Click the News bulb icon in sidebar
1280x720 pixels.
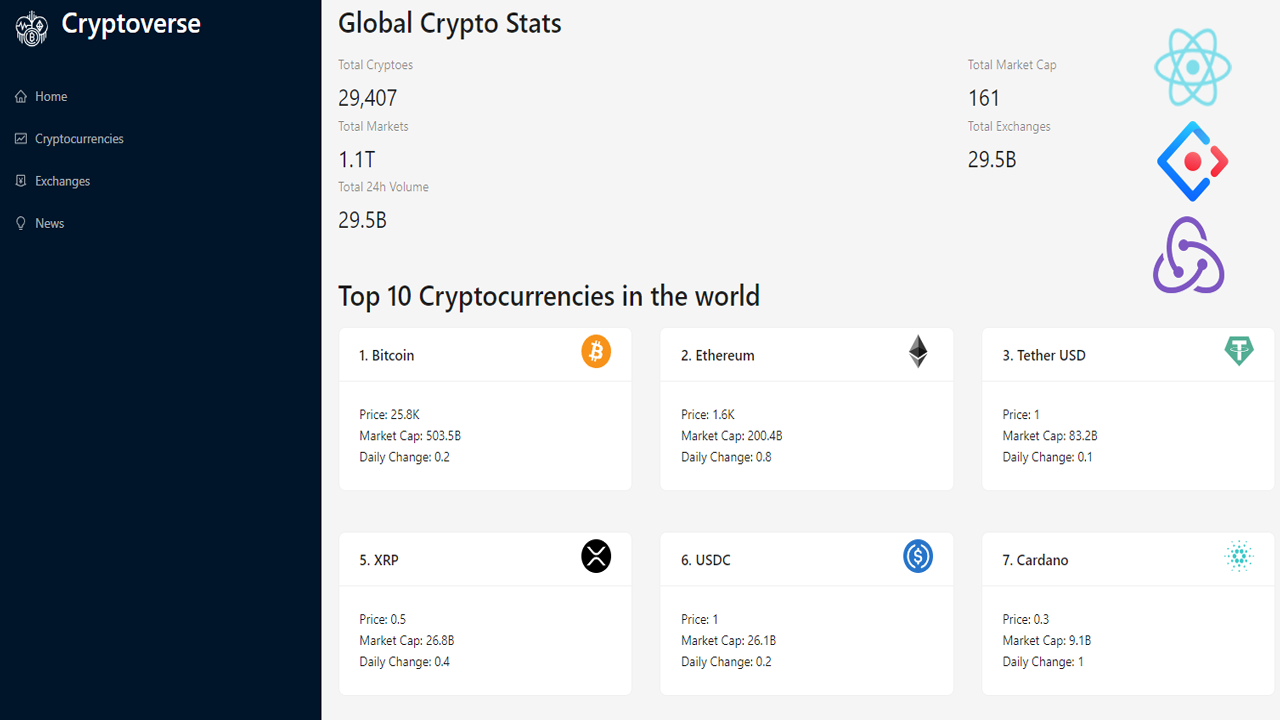(x=20, y=222)
